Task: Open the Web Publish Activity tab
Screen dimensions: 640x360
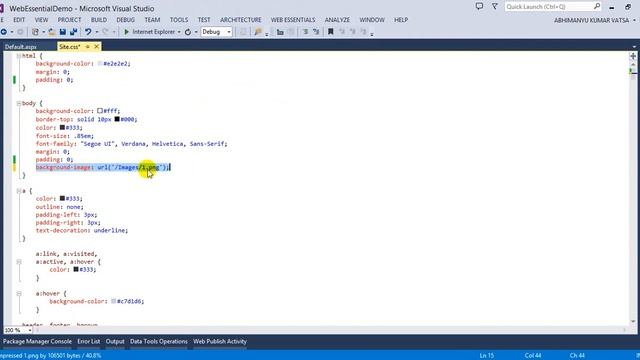Action: [x=220, y=341]
